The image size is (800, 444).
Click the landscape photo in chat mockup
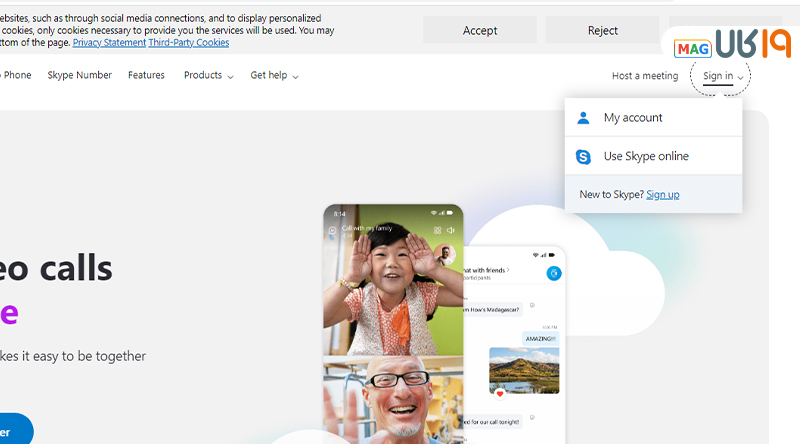coord(524,371)
